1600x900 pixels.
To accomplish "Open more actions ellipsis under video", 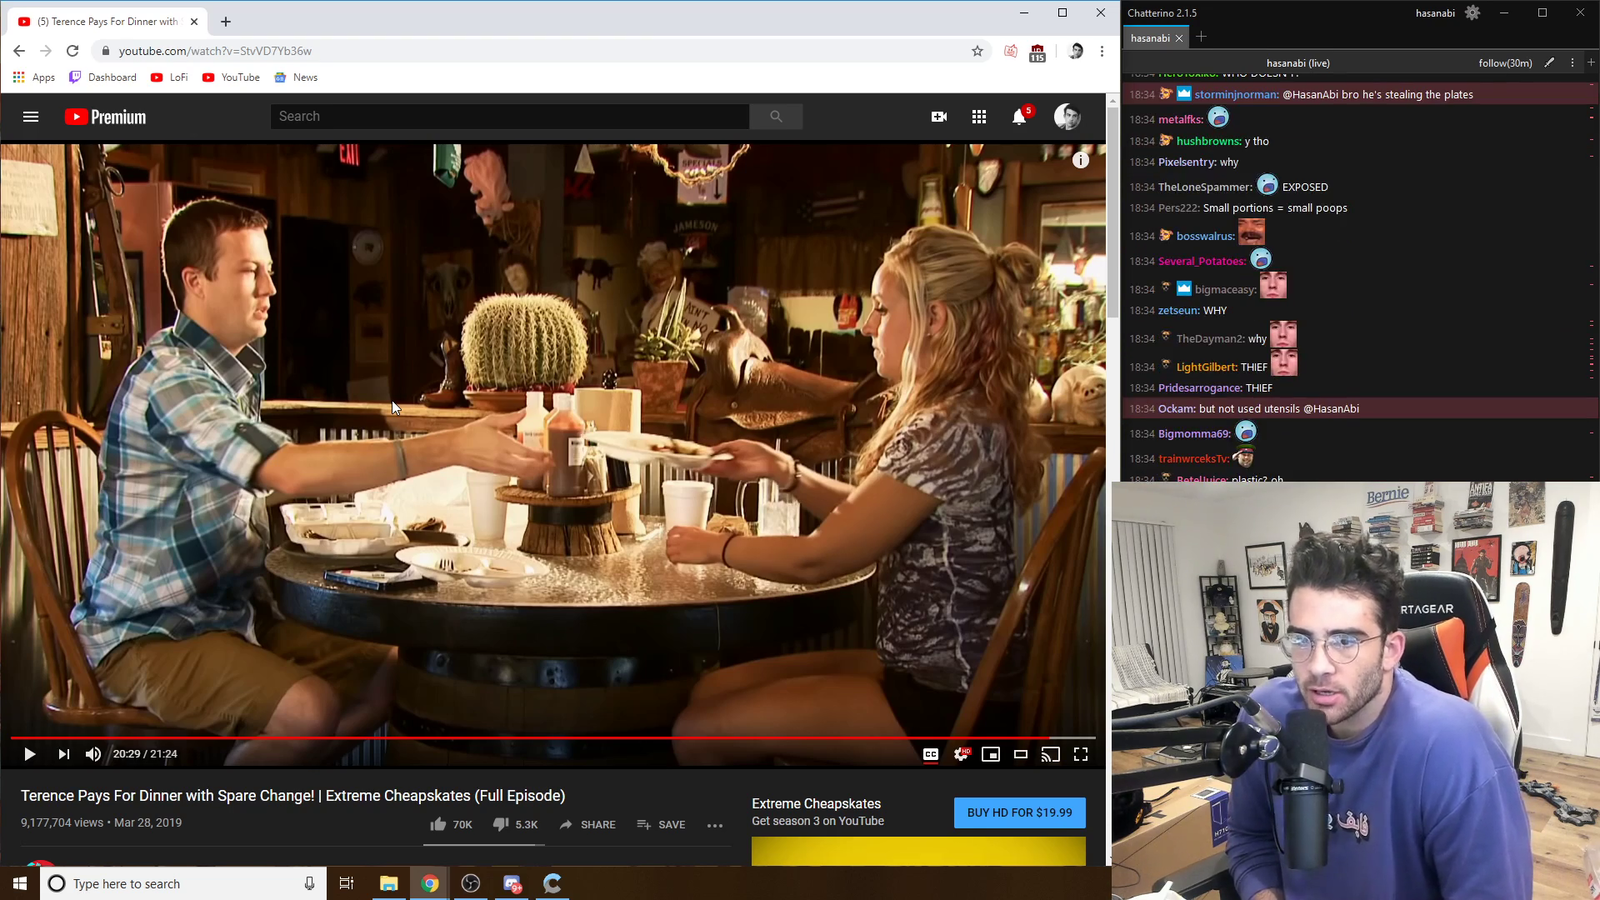I will click(x=715, y=825).
